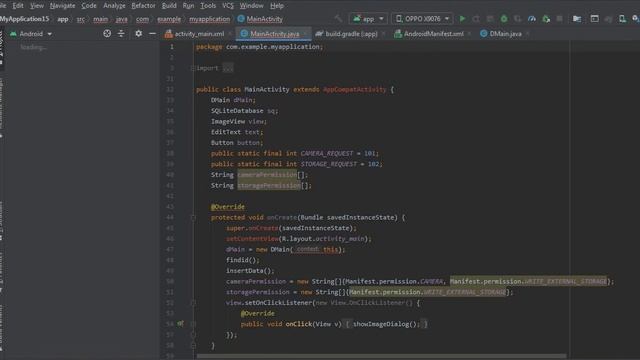Click the insertData() call
This screenshot has width=640, height=360.
[250, 271]
